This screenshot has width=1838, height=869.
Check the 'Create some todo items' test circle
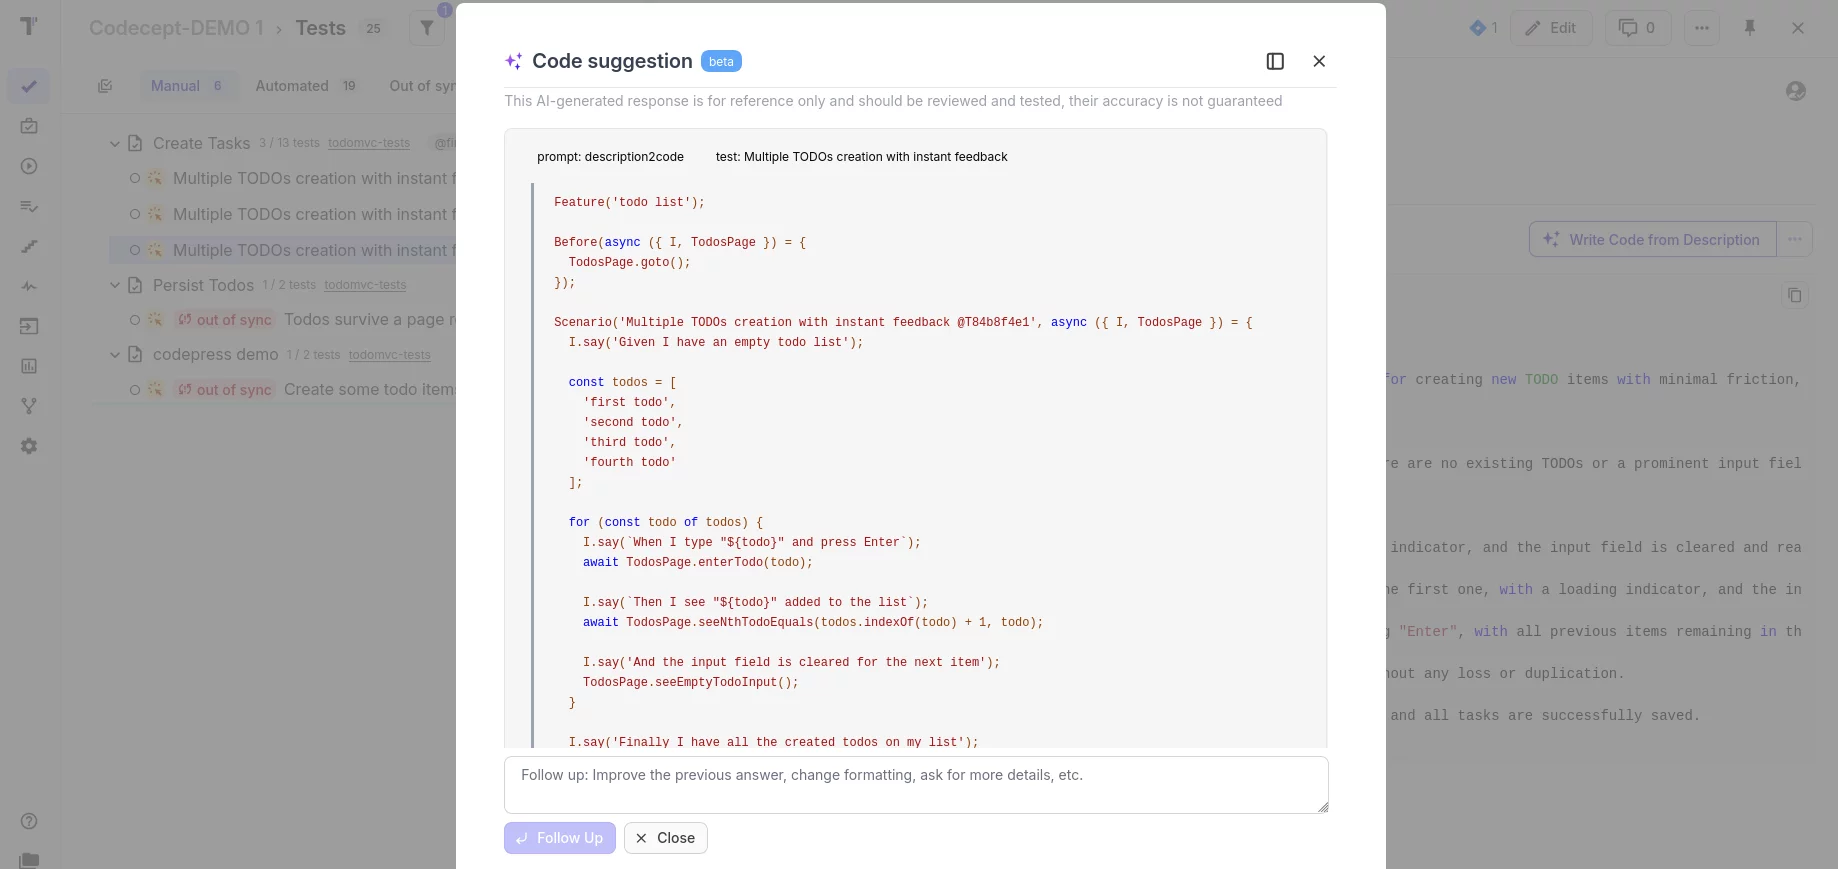[x=135, y=390]
